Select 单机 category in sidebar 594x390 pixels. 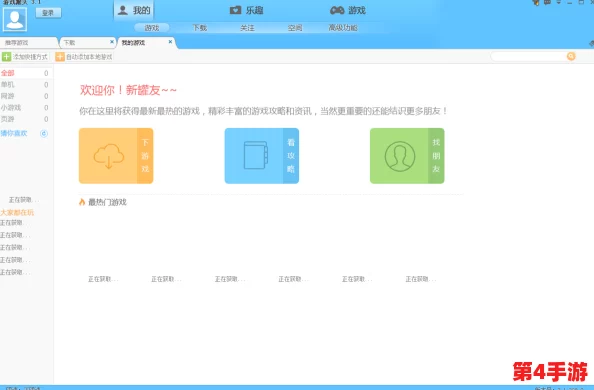[x=25, y=85]
